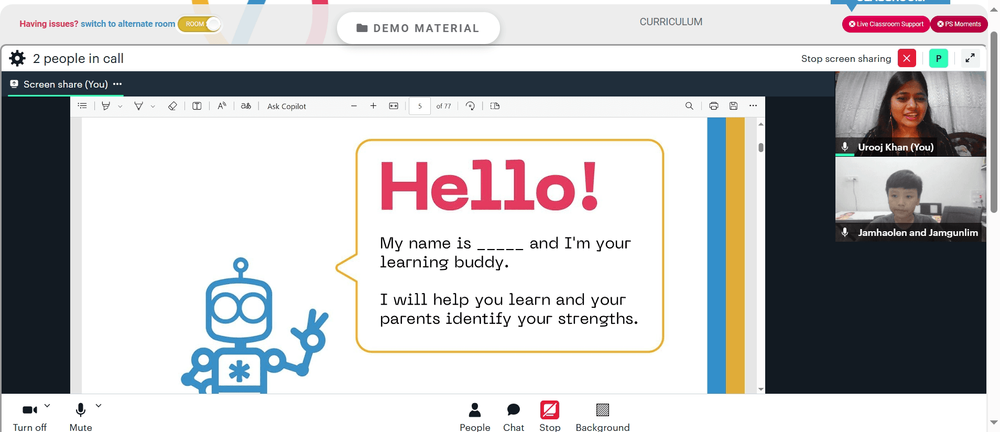The image size is (1000, 432).
Task: Click the PDF add text box icon
Action: click(x=197, y=106)
